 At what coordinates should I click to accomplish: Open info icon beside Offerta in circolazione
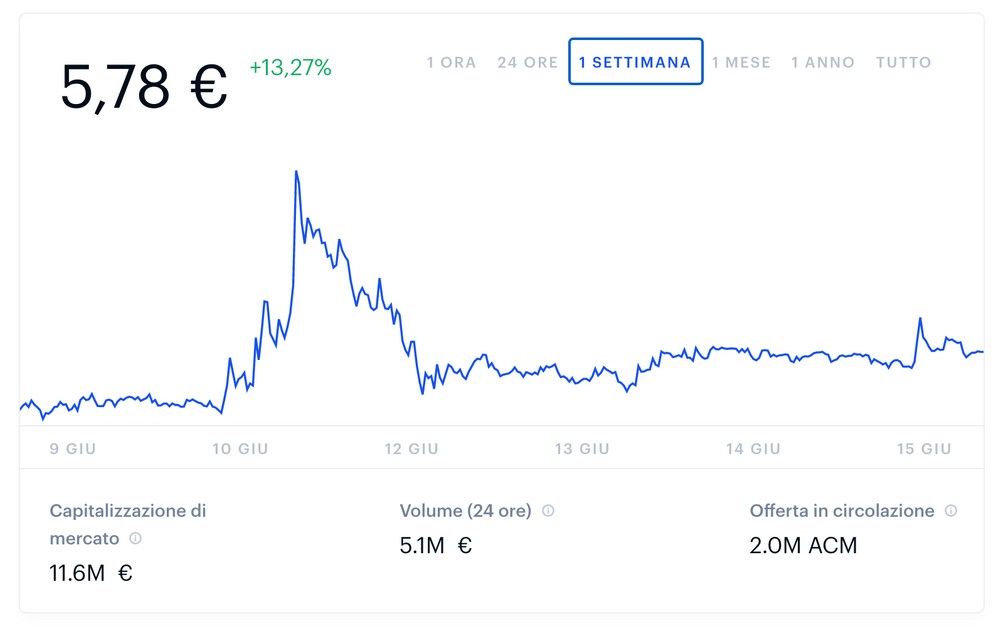coord(951,511)
